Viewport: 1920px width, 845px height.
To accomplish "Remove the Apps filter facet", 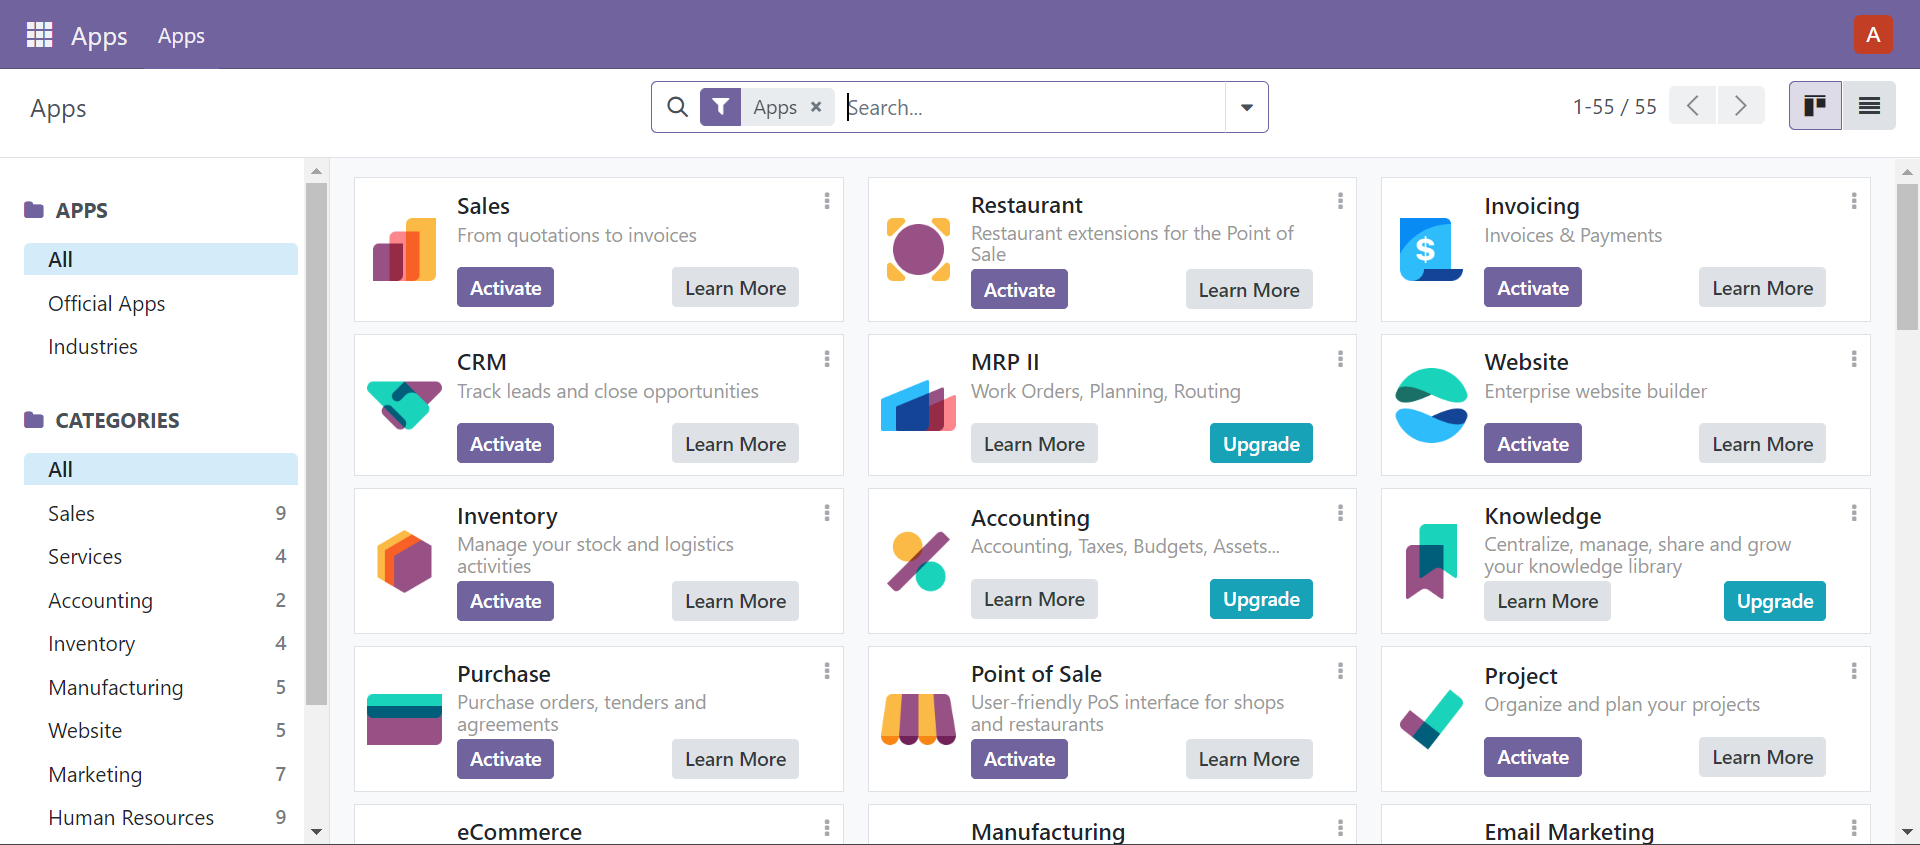I will (x=816, y=107).
